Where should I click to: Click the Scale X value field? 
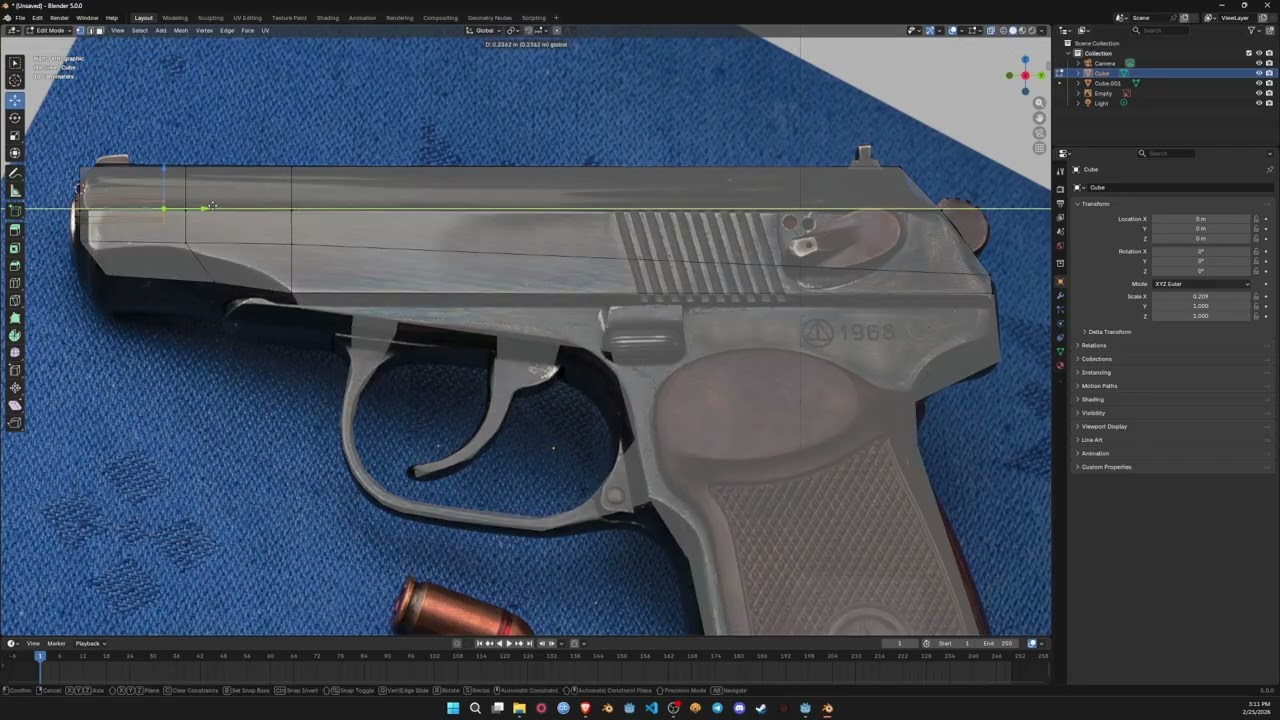(1201, 296)
